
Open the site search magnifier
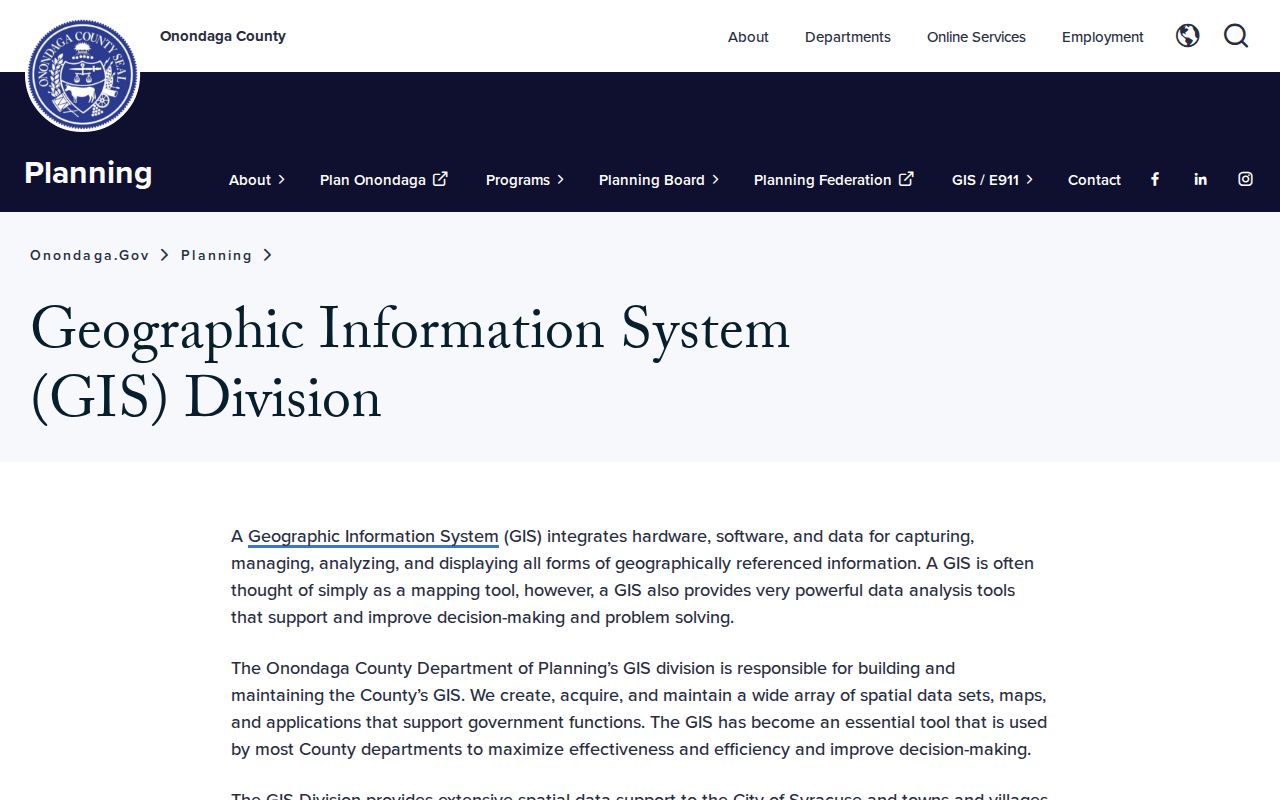(x=1236, y=36)
